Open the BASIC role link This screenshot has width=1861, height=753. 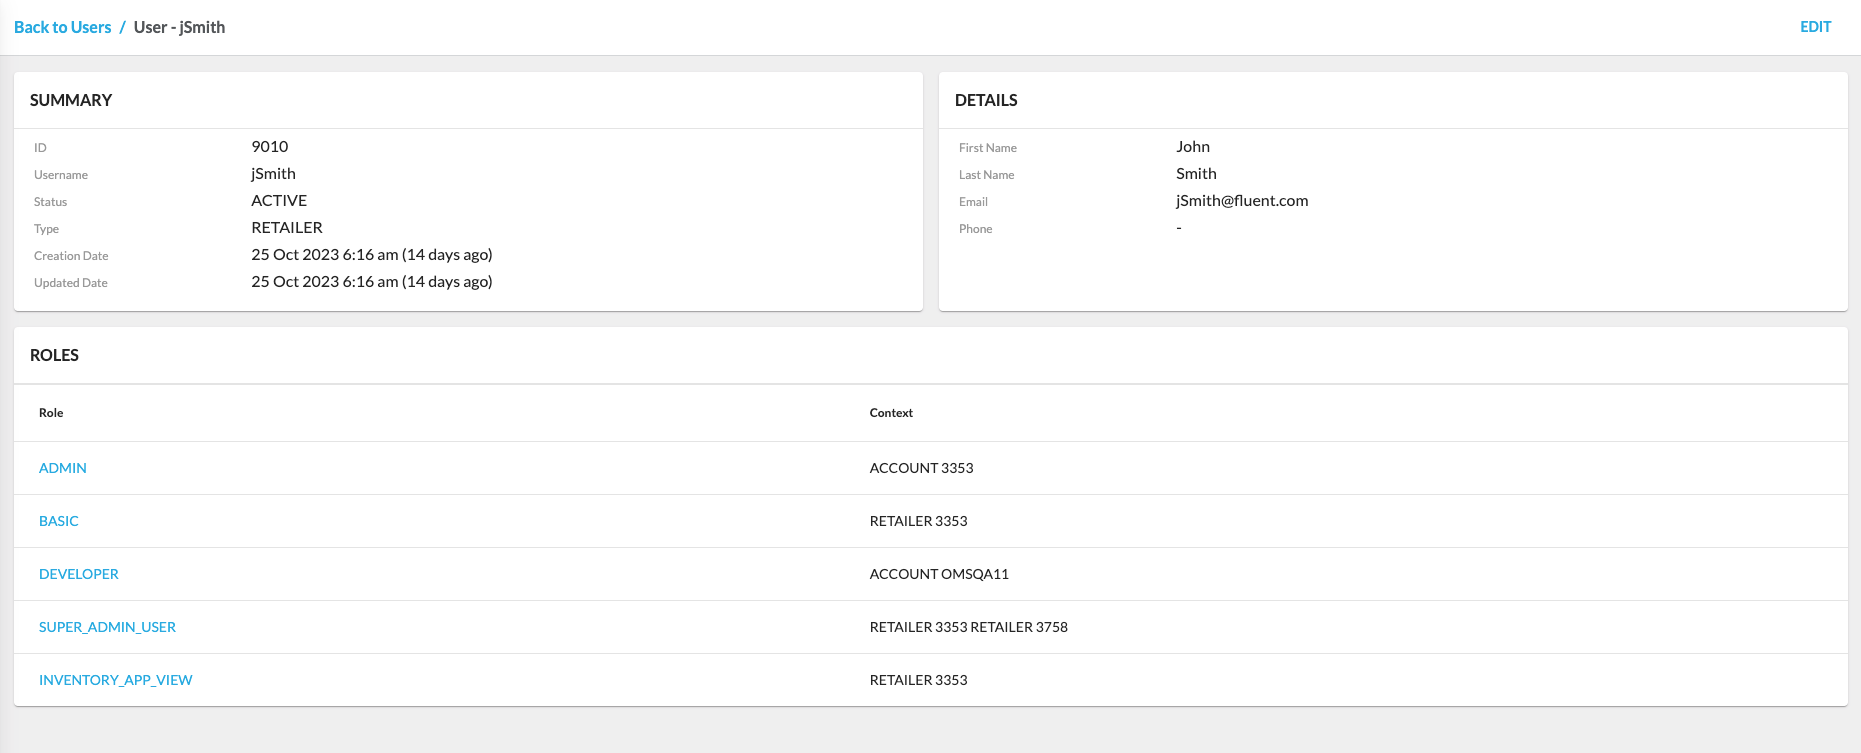(x=59, y=521)
